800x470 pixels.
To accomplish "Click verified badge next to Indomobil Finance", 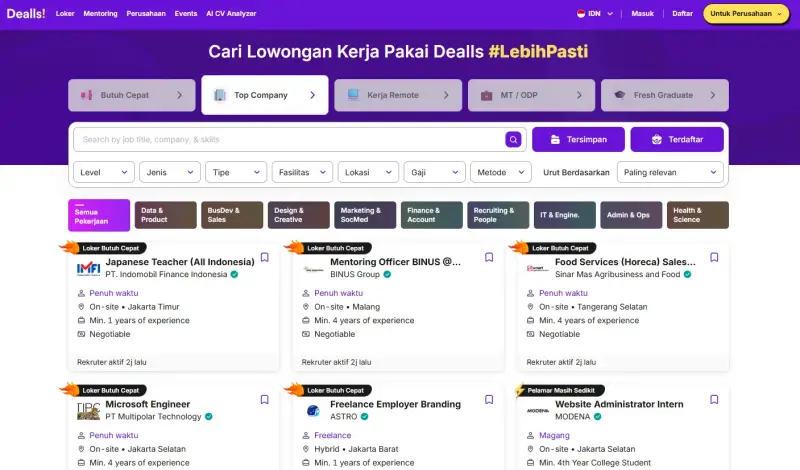I will click(x=234, y=274).
